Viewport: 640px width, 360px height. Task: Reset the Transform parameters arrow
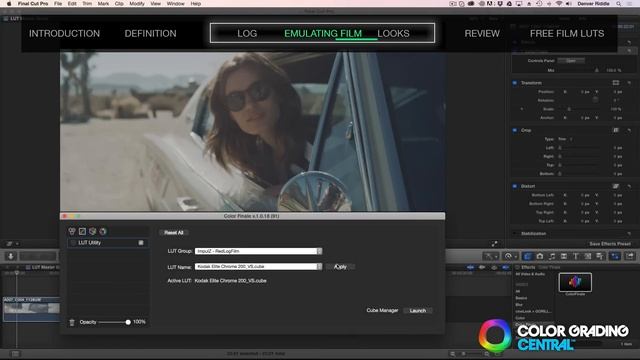point(629,83)
